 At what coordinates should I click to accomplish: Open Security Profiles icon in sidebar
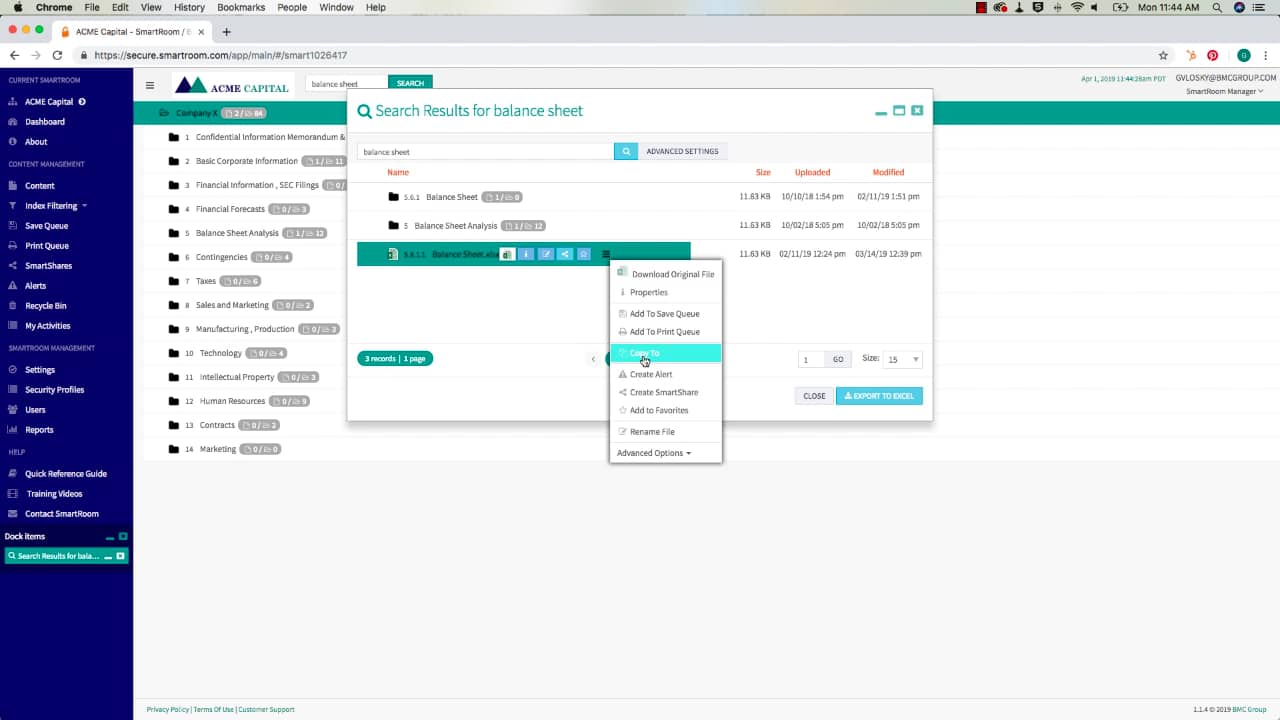tap(13, 390)
